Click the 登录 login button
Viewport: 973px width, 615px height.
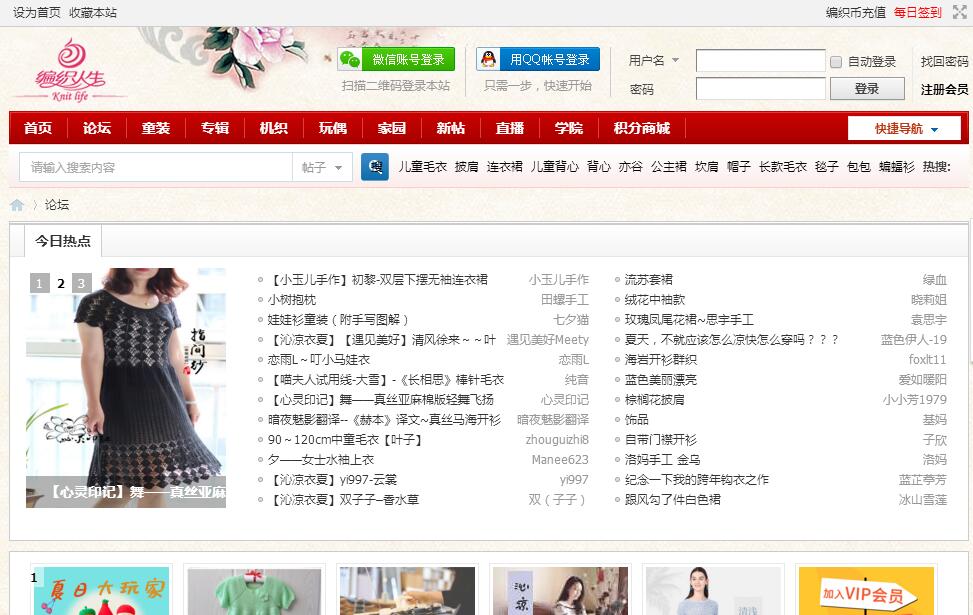867,89
